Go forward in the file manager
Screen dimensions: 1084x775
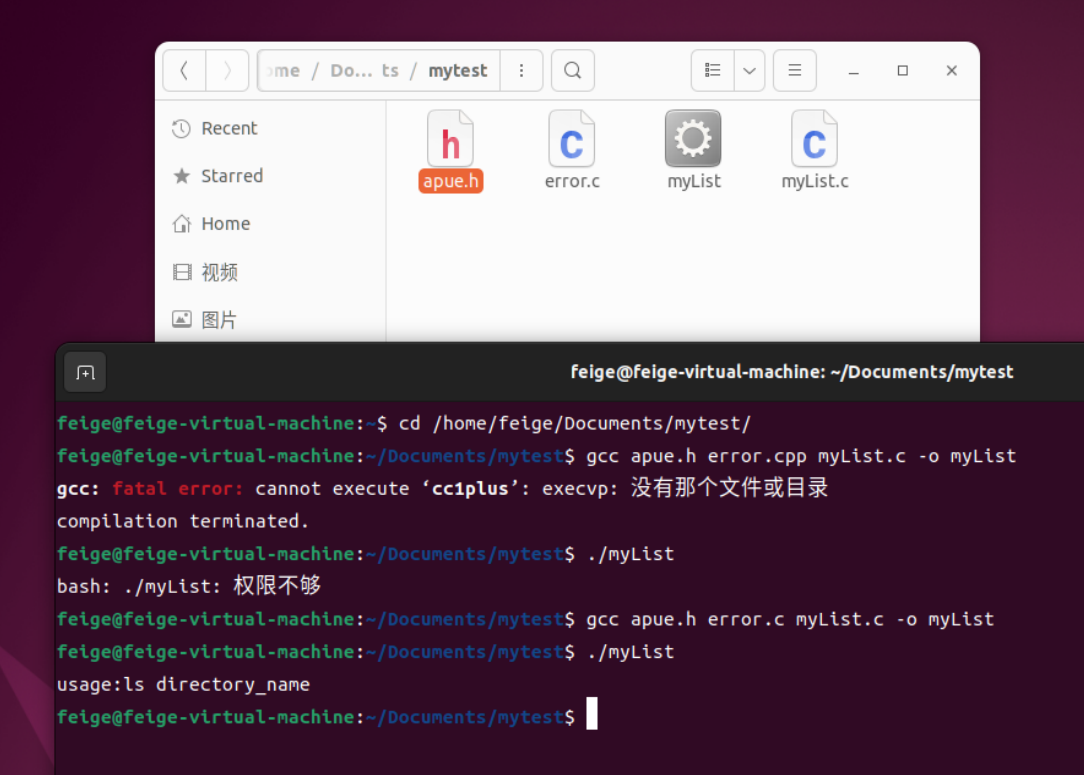pos(227,71)
